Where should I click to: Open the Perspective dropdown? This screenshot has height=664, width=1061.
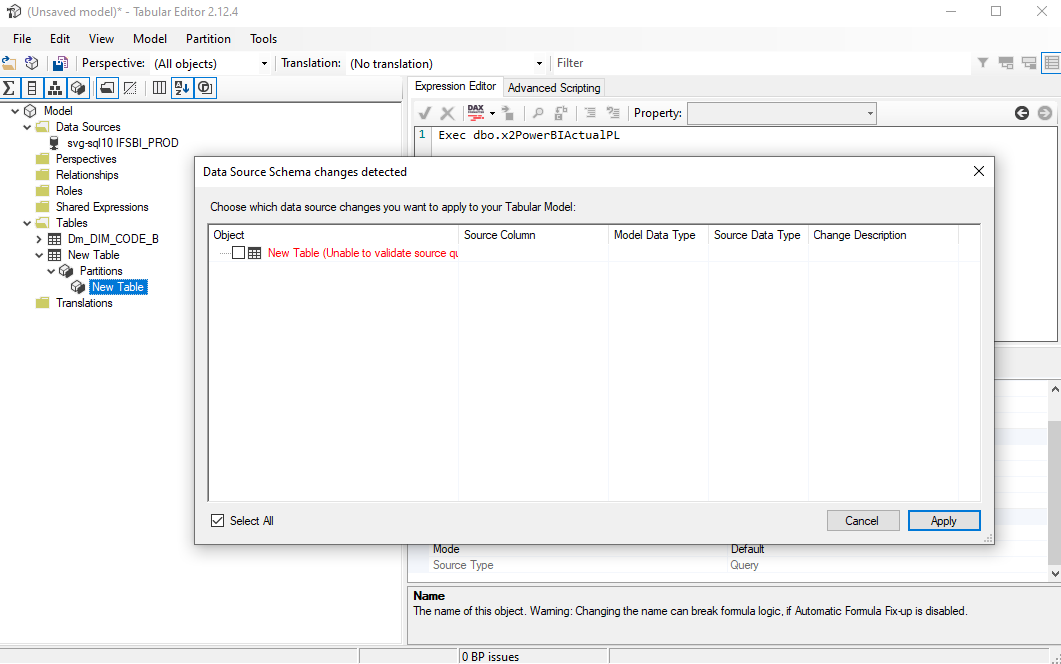point(265,62)
